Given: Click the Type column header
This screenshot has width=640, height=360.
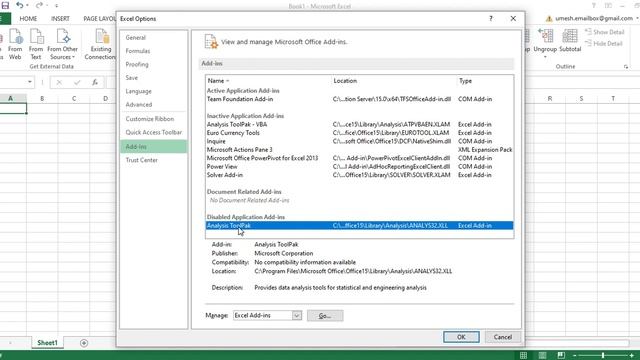Looking at the screenshot, I should 485,81.
